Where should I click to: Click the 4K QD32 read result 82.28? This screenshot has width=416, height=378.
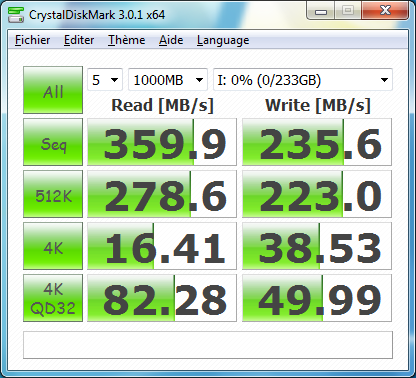point(162,298)
